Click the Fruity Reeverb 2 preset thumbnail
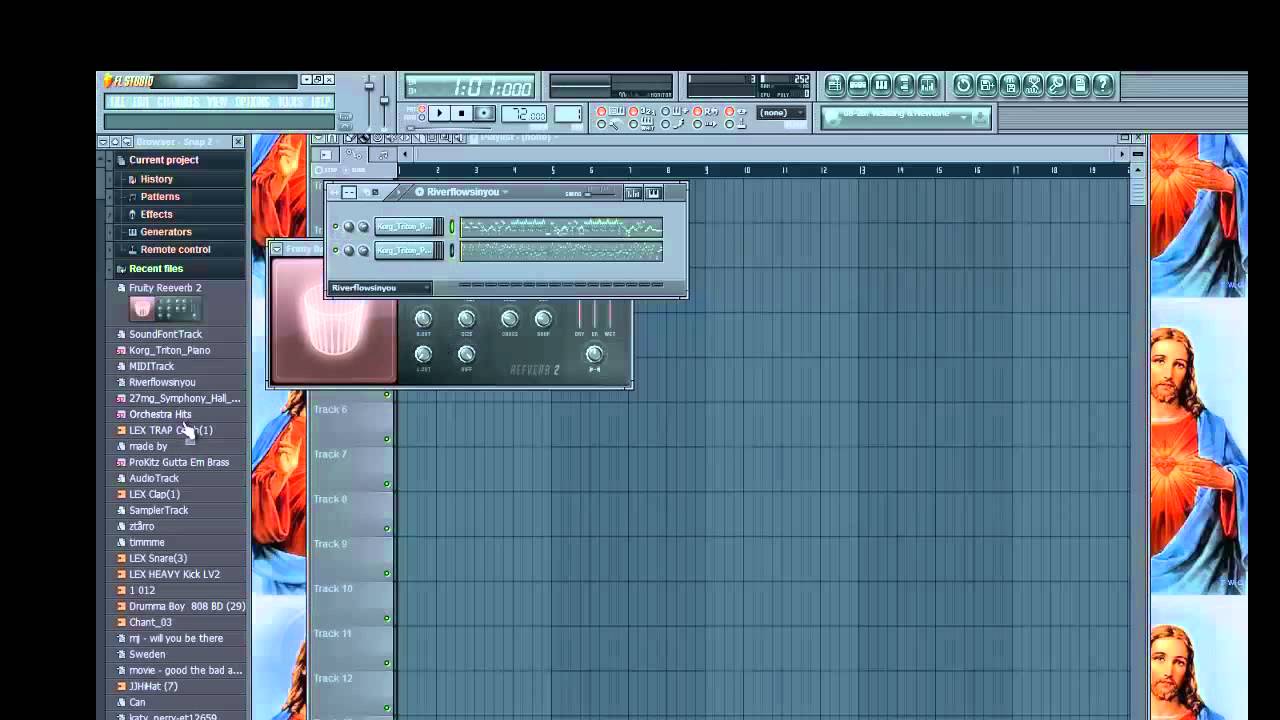The image size is (1280, 720). pyautogui.click(x=163, y=309)
